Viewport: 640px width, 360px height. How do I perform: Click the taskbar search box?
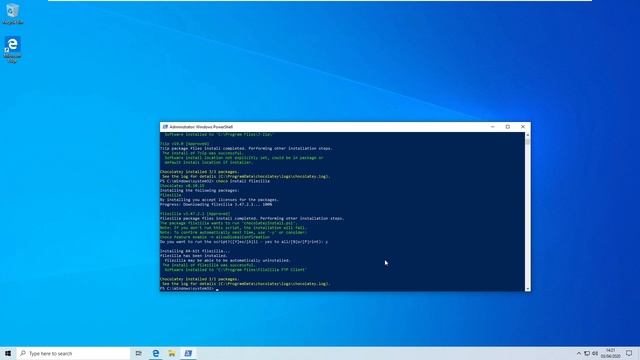click(73, 353)
